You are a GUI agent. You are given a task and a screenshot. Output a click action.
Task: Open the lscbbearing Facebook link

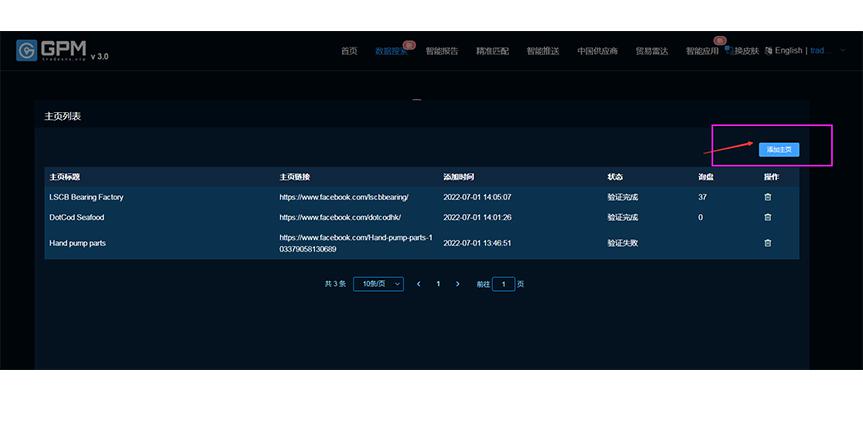click(x=343, y=197)
